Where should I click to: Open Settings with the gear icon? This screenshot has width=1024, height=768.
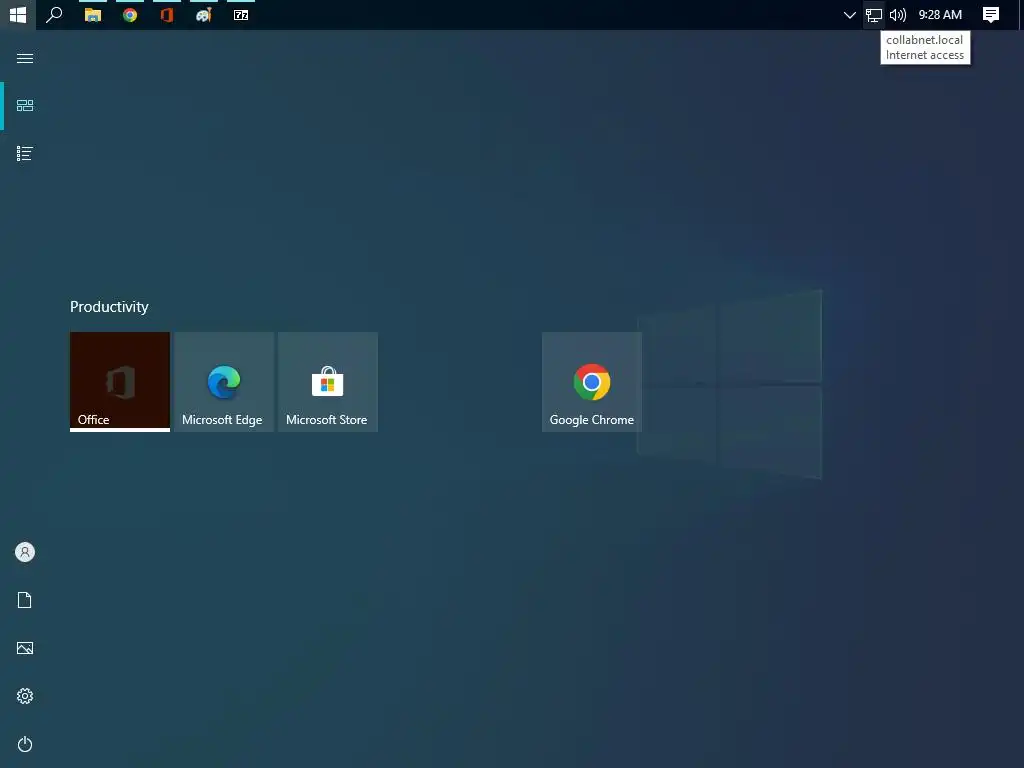(25, 696)
